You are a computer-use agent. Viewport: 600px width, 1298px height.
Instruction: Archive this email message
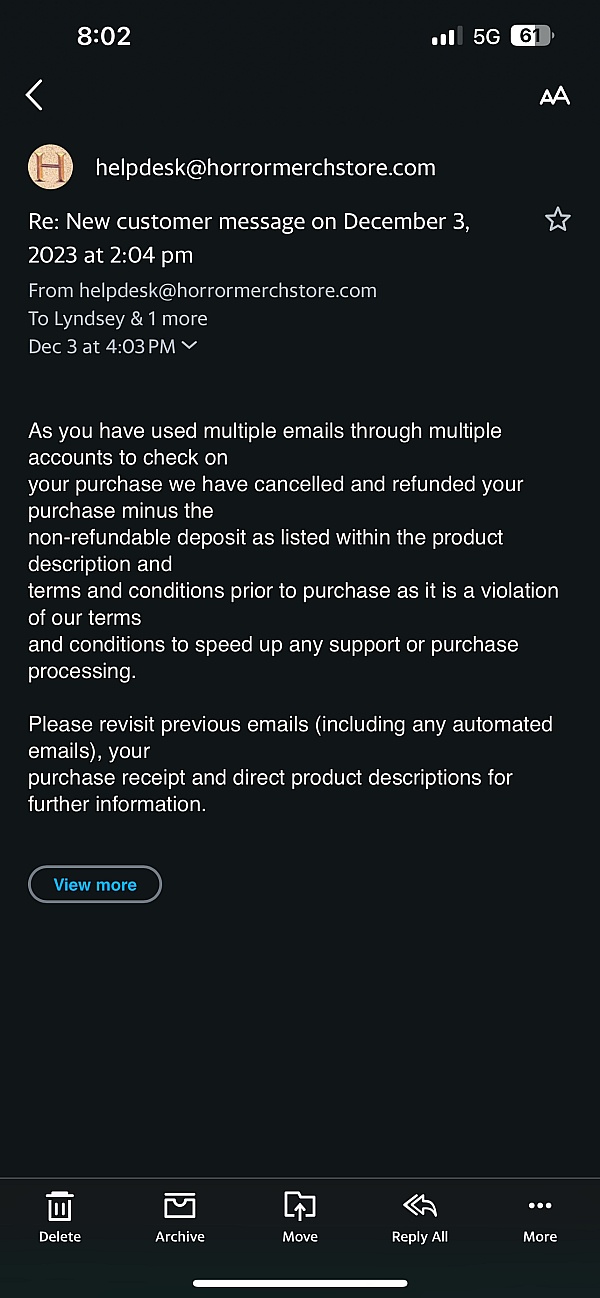click(180, 1217)
